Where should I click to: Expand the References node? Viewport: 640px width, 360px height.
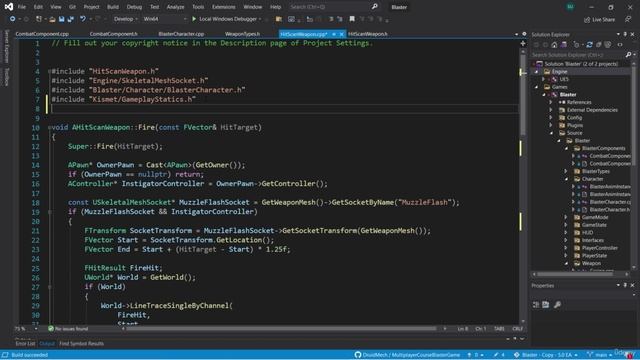551,102
